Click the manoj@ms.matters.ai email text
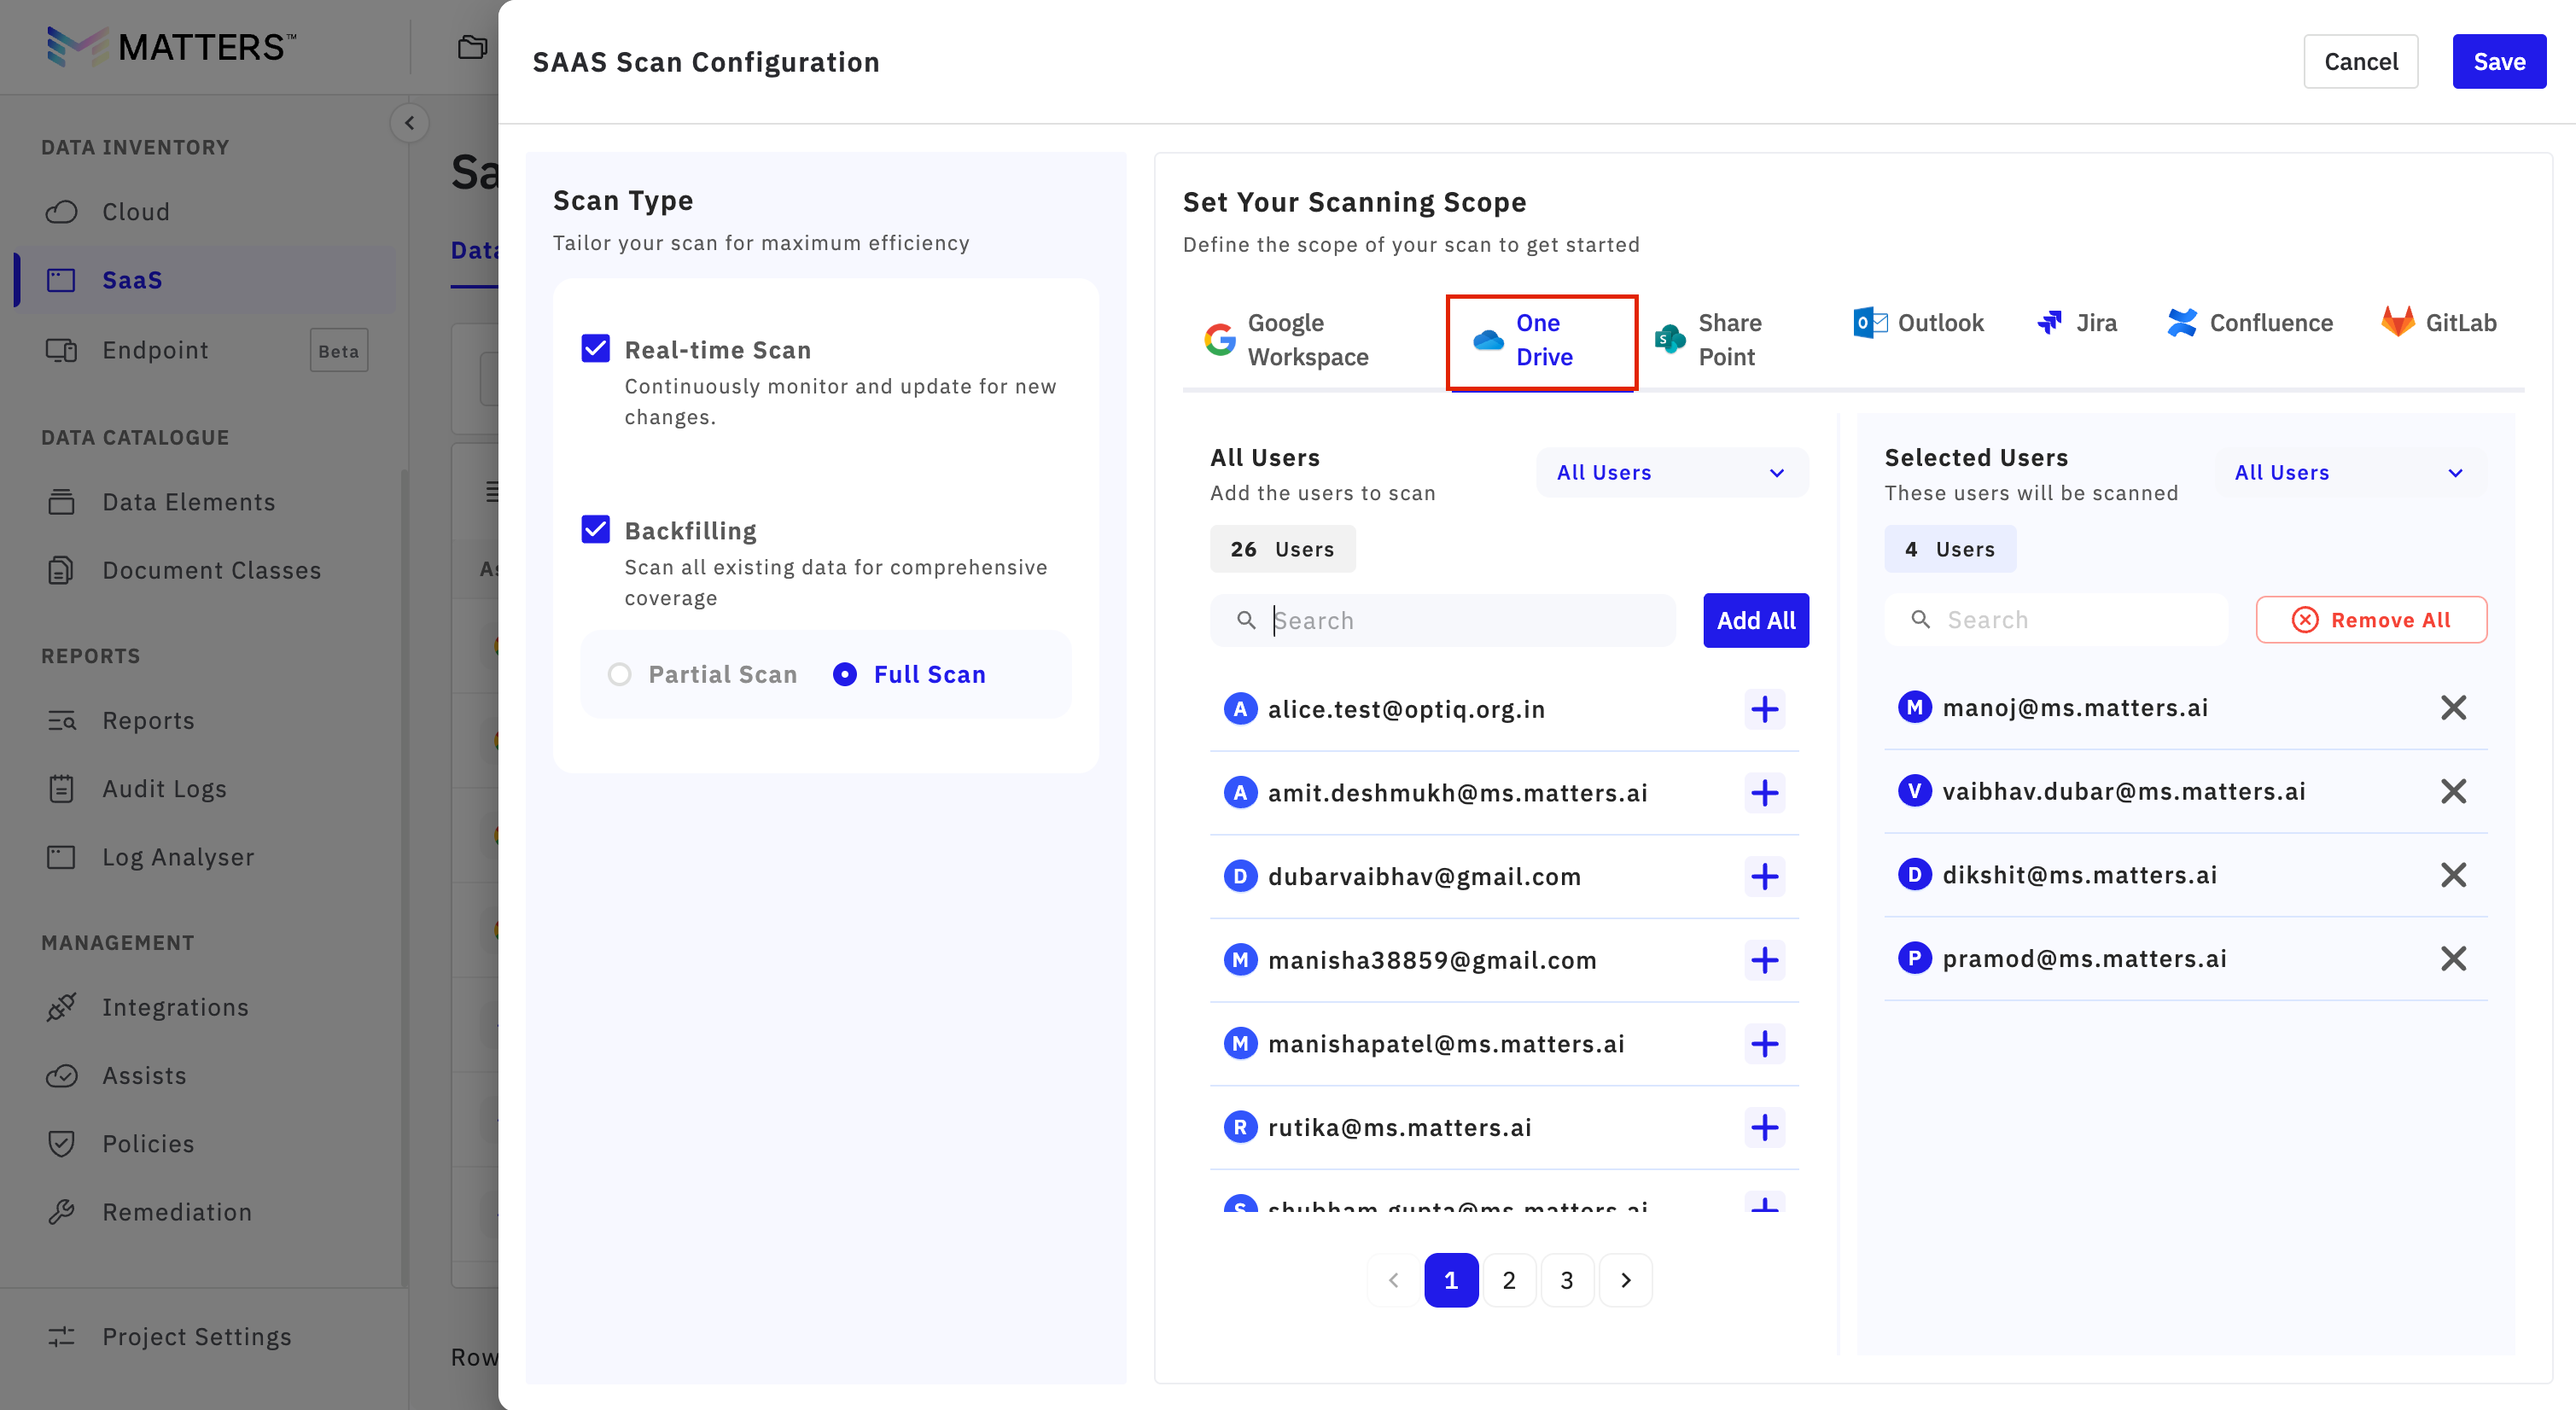 [2075, 708]
